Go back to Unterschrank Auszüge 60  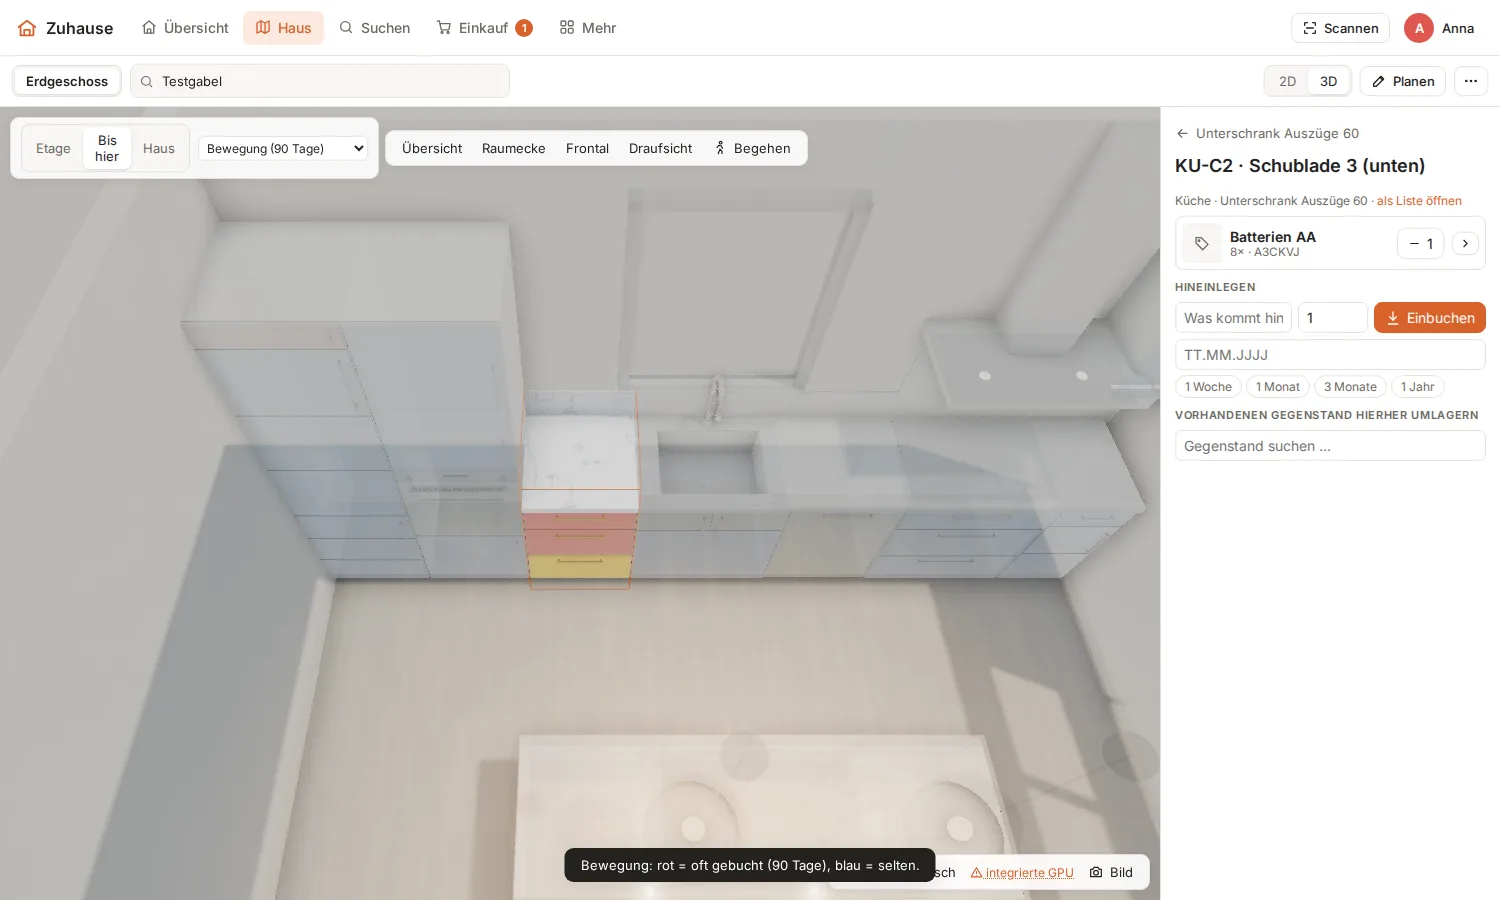click(x=1267, y=133)
